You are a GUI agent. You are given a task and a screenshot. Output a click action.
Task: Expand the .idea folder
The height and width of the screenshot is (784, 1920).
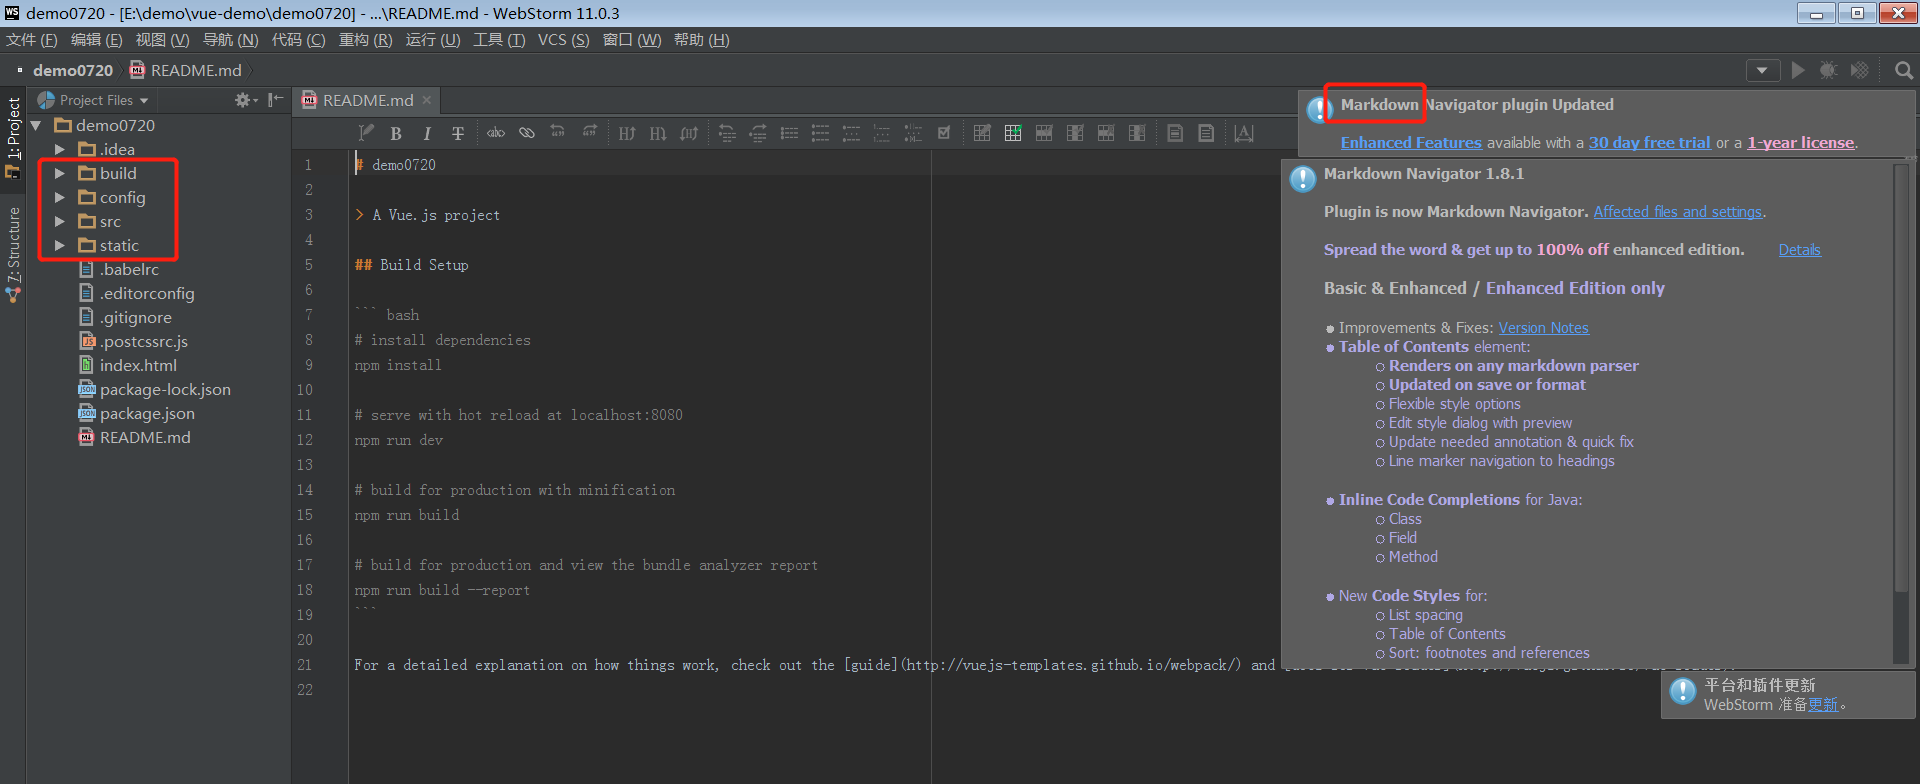(60, 149)
